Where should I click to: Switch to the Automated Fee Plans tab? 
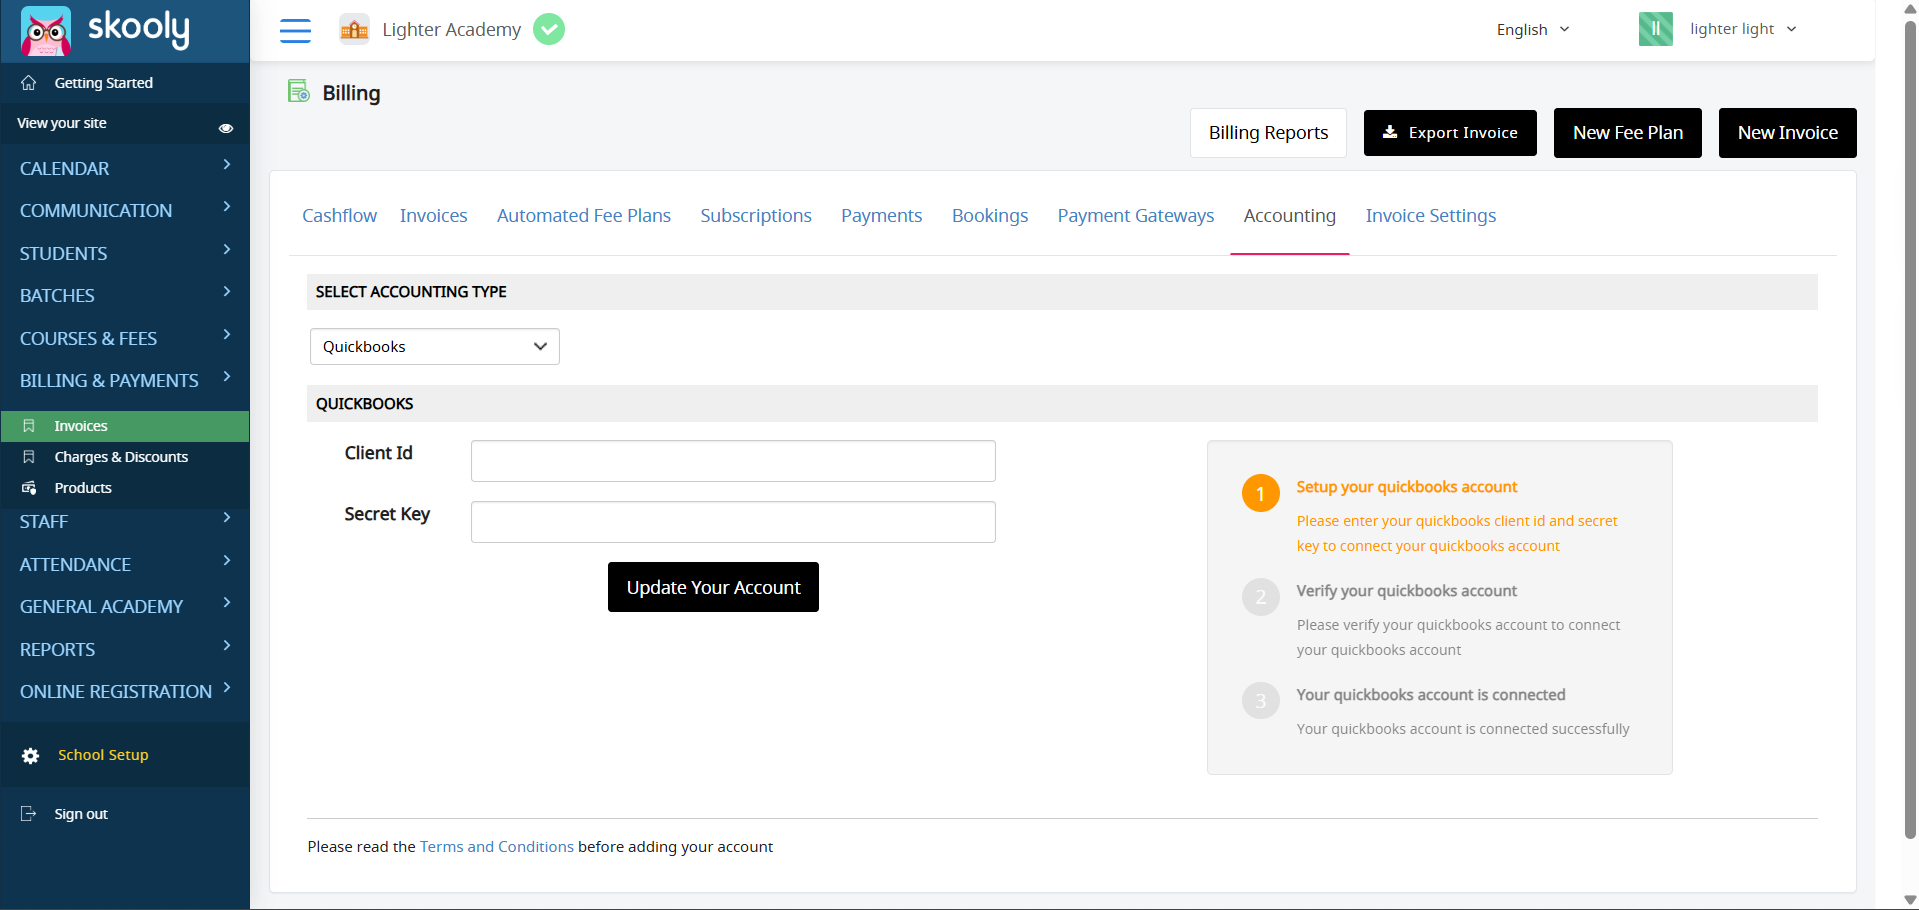[x=584, y=215]
